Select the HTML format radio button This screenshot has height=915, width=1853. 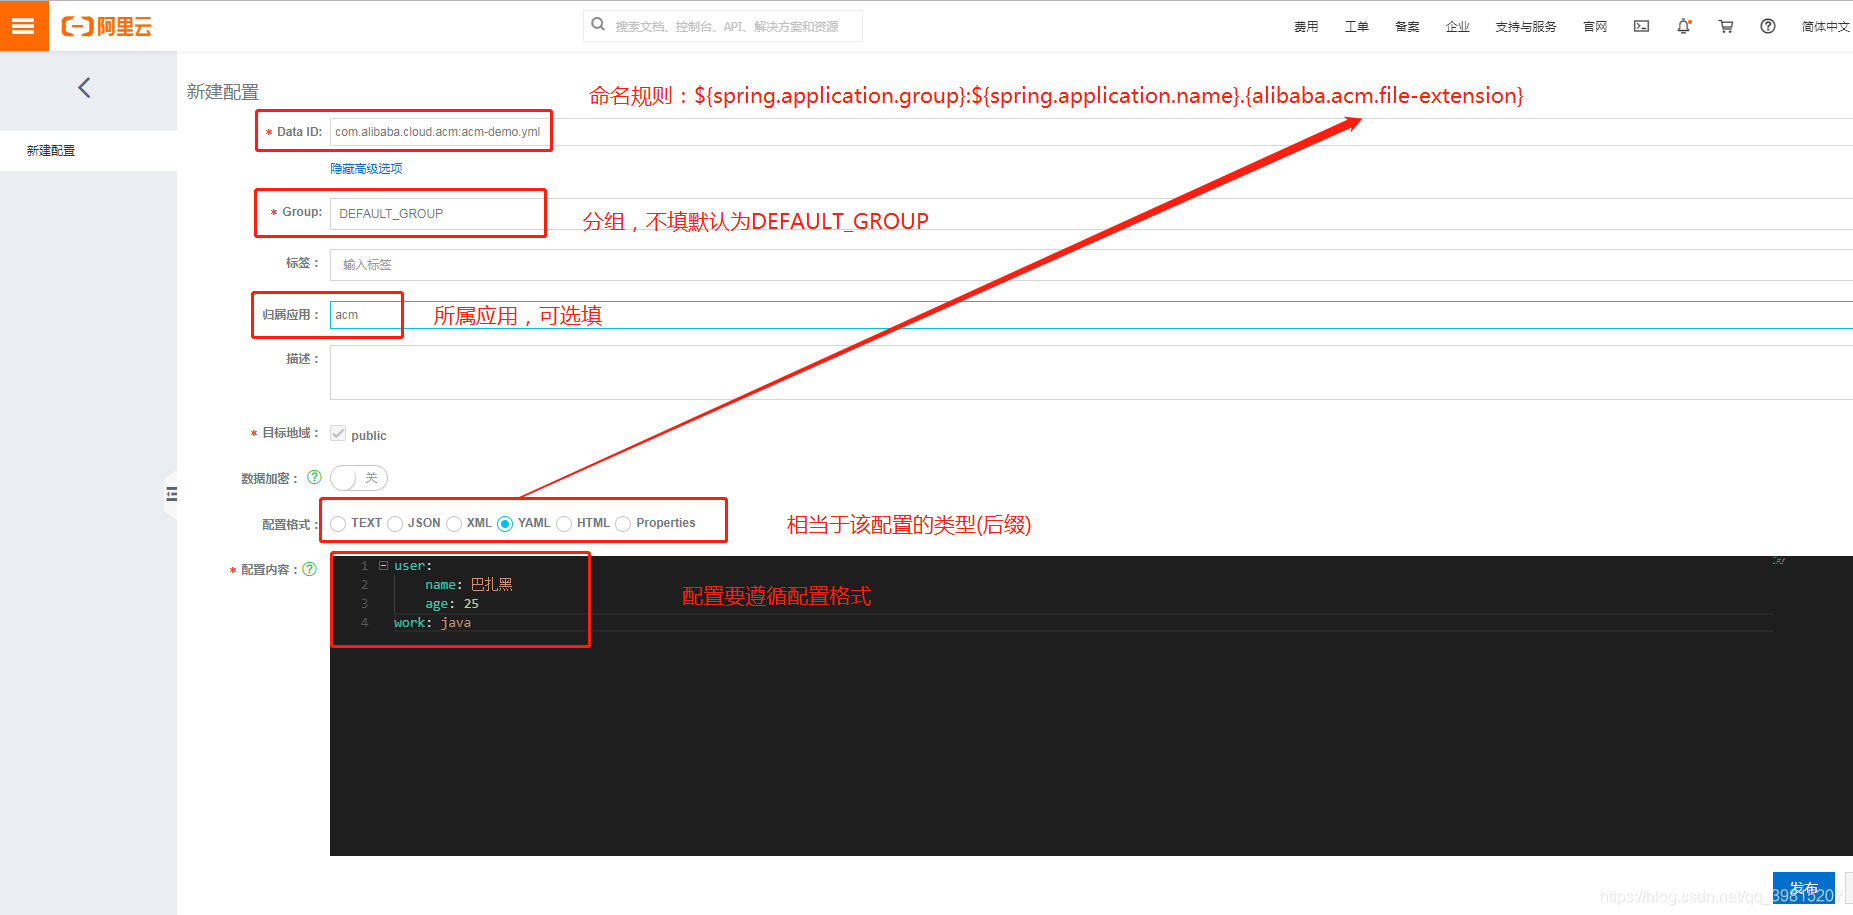(564, 524)
